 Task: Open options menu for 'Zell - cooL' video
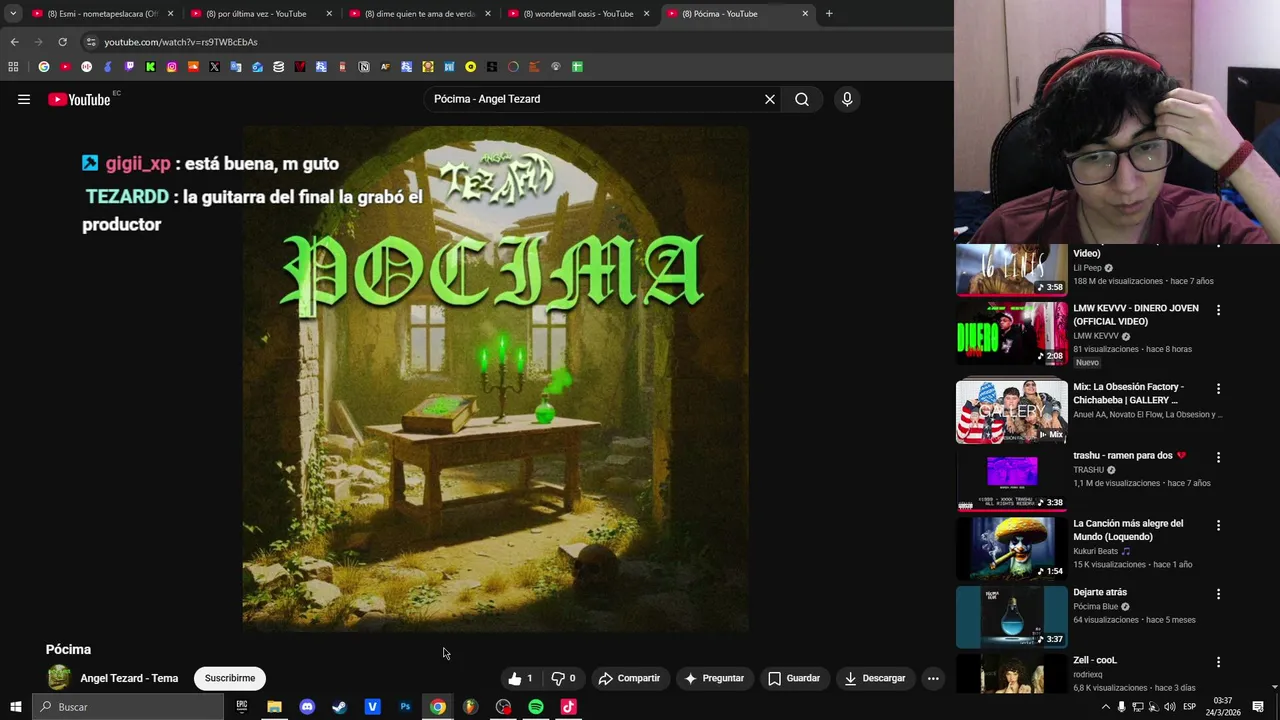(x=1218, y=662)
